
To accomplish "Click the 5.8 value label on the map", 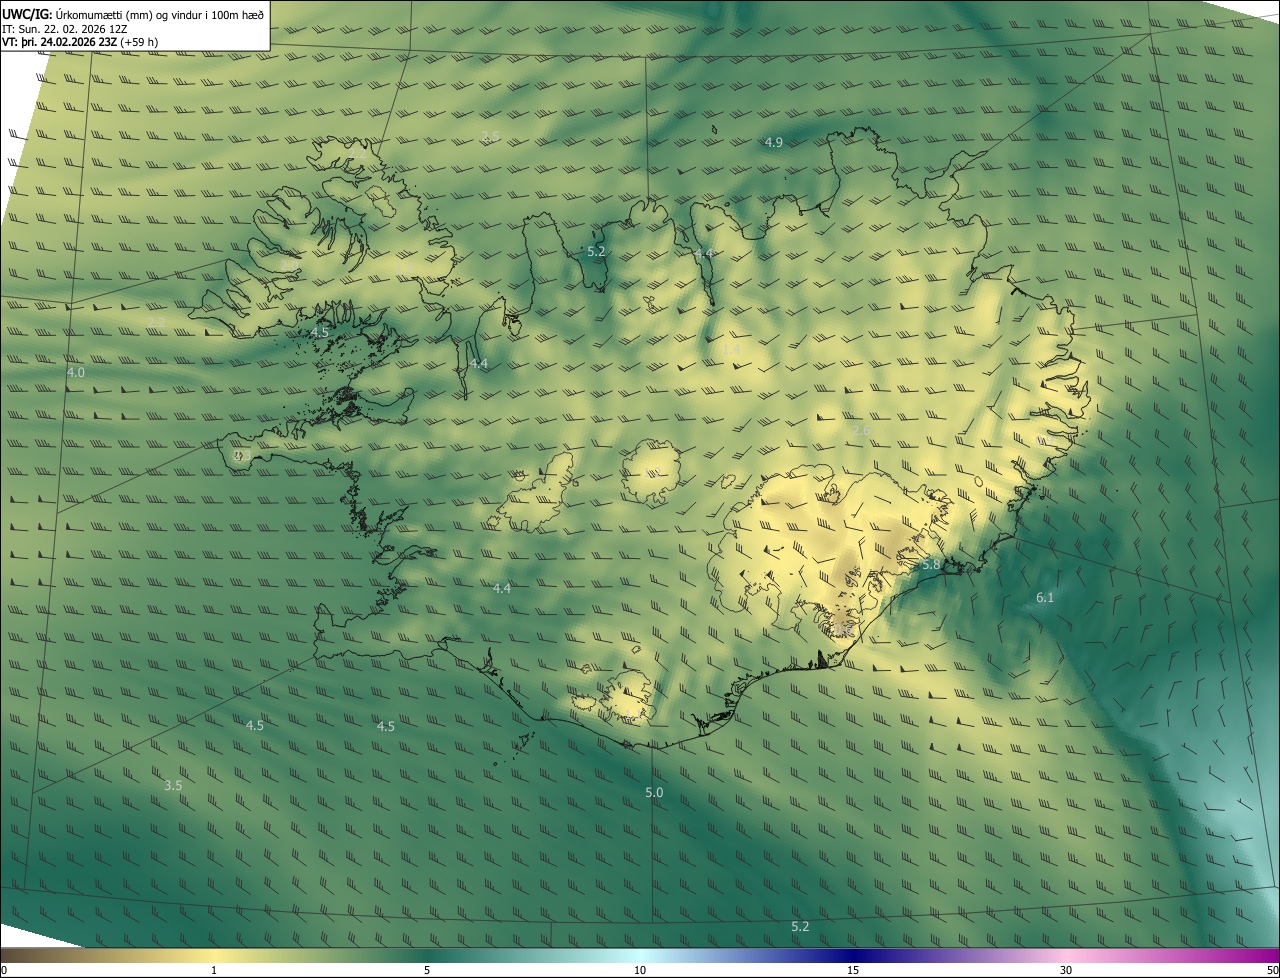I will click(931, 565).
